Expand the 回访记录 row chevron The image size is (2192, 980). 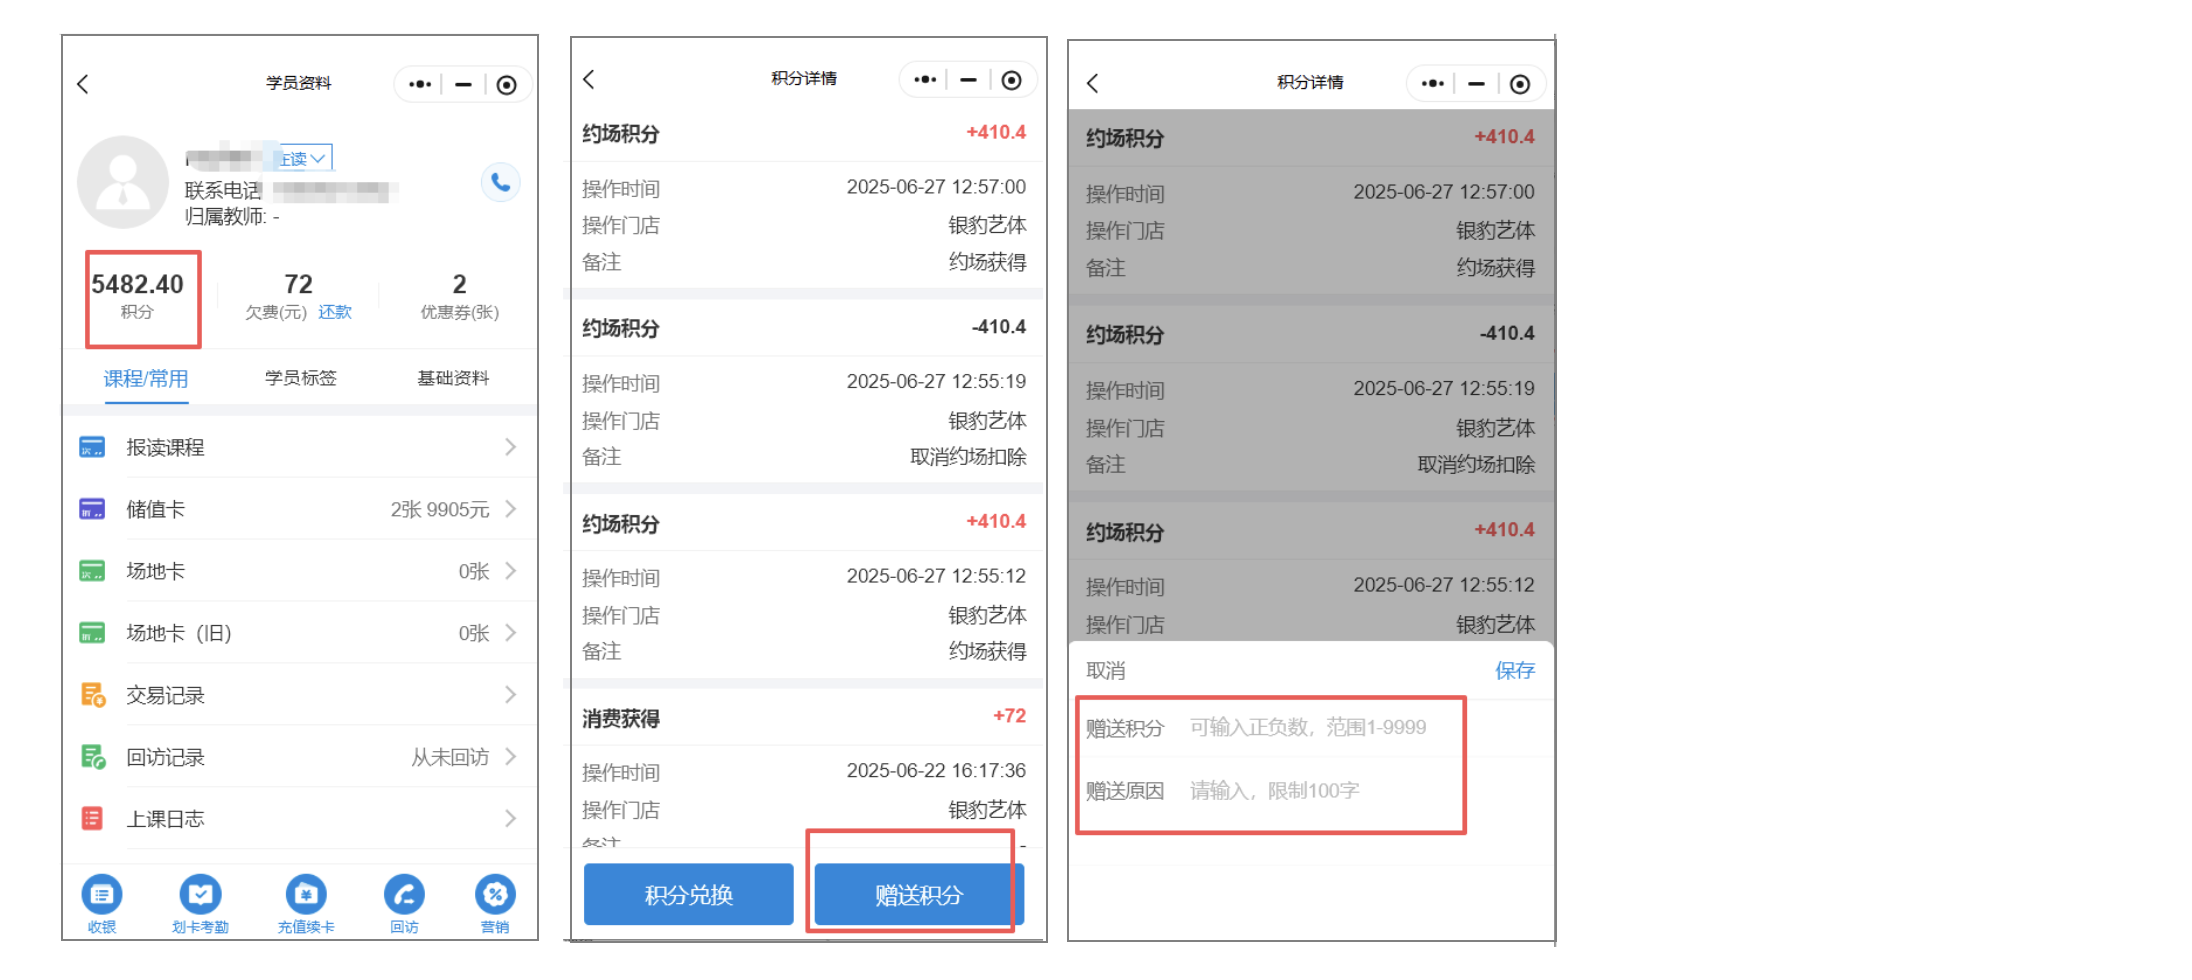coord(512,757)
